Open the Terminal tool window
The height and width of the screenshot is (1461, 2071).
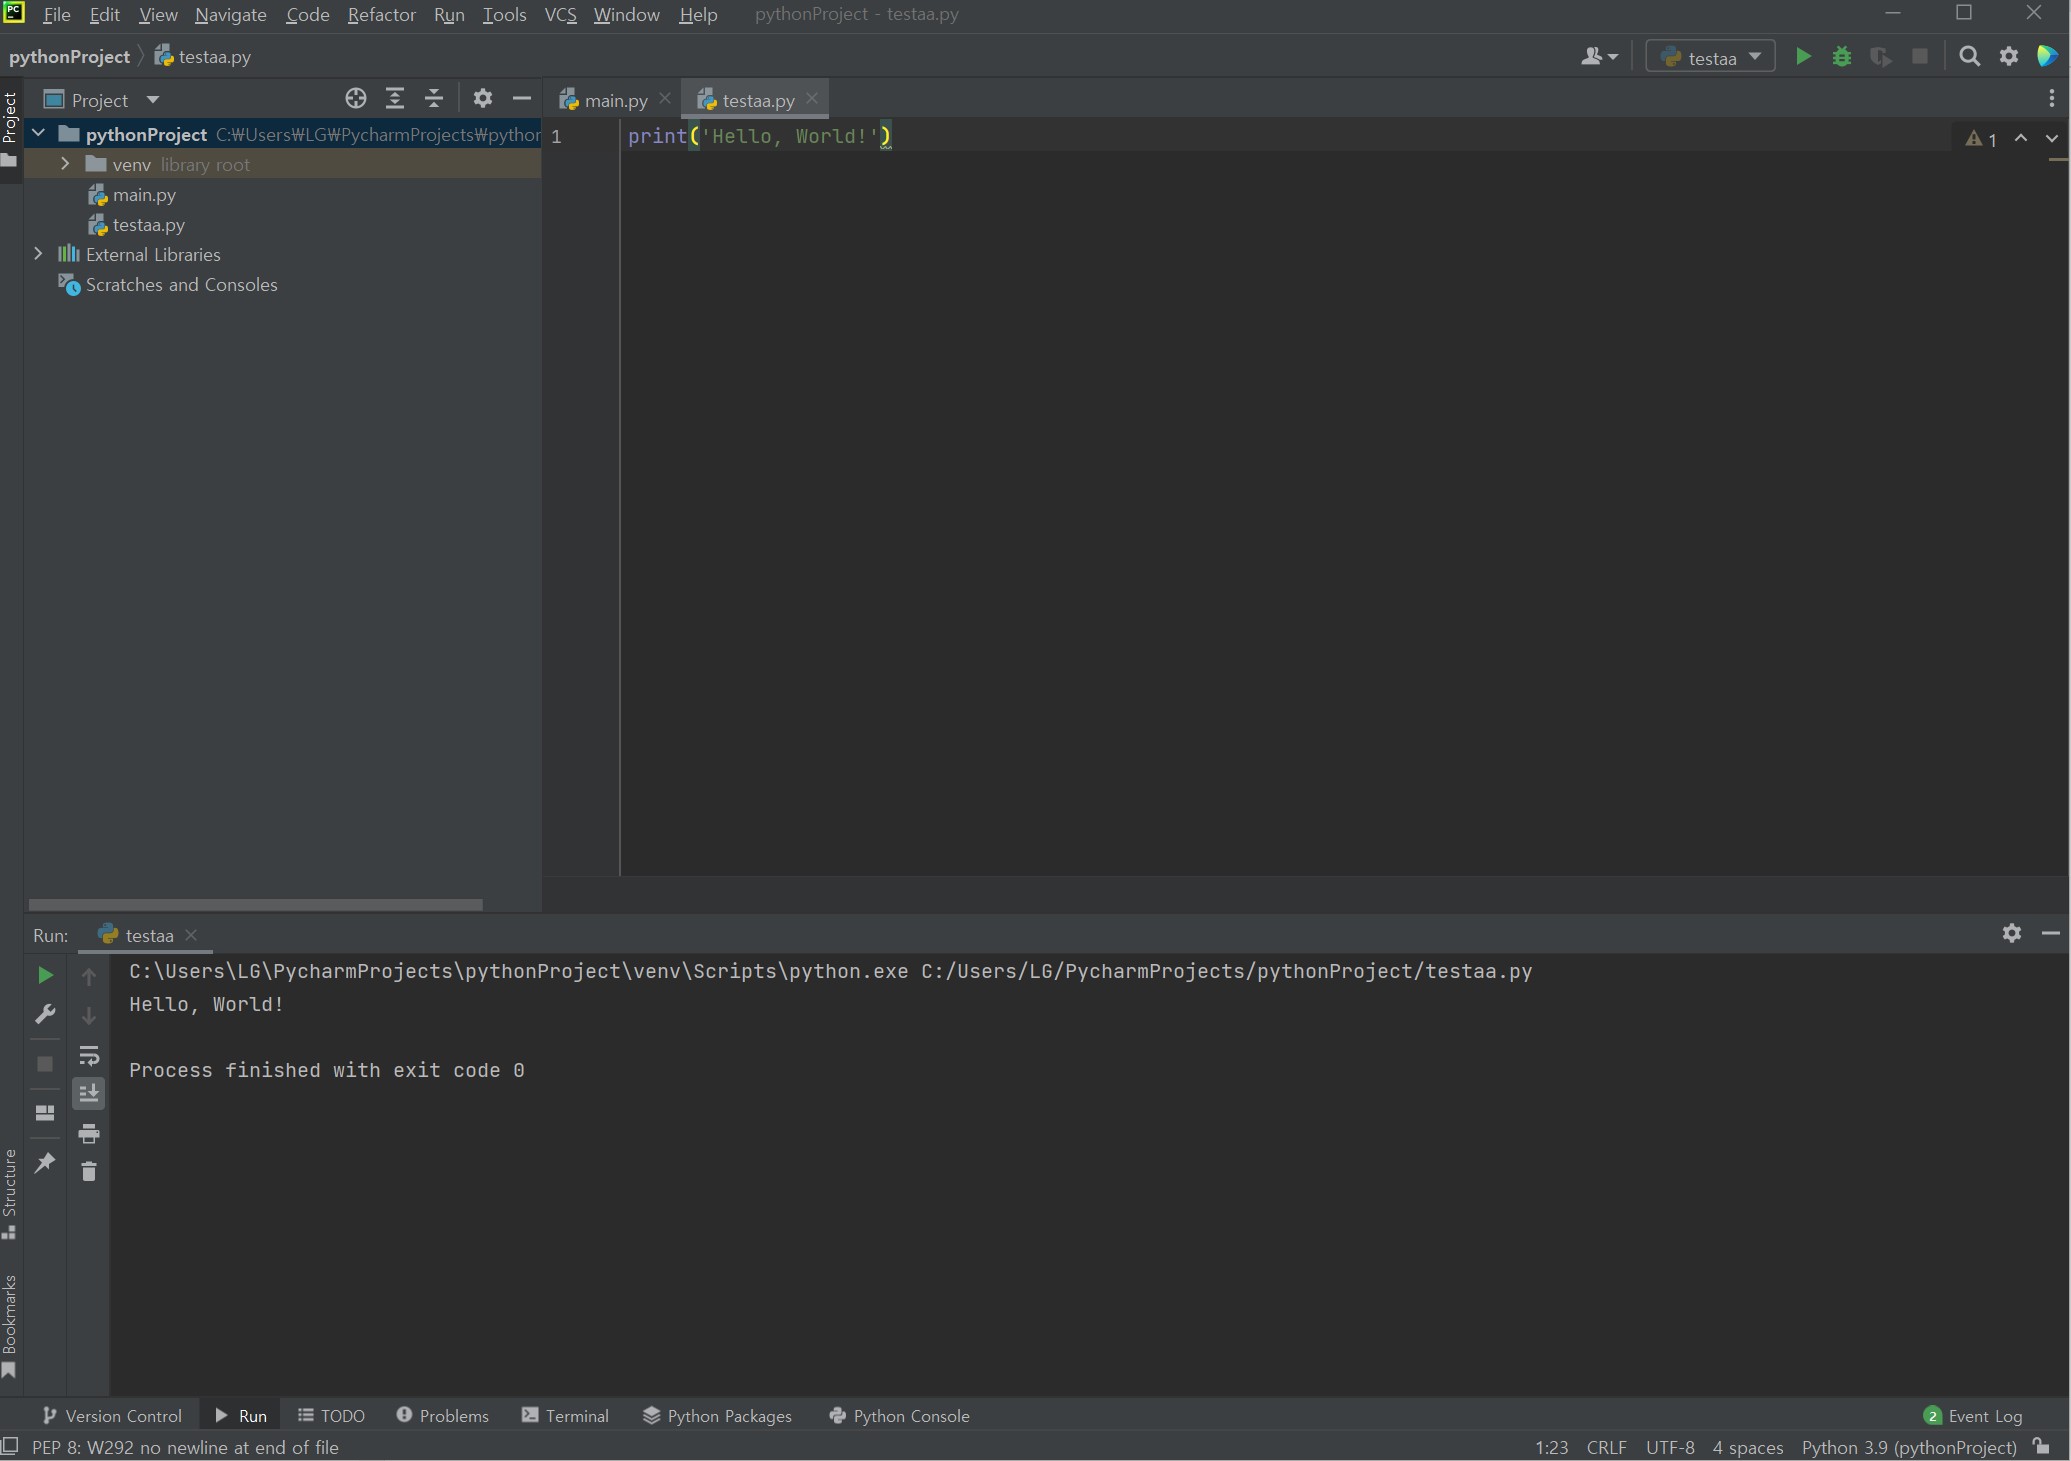click(566, 1416)
